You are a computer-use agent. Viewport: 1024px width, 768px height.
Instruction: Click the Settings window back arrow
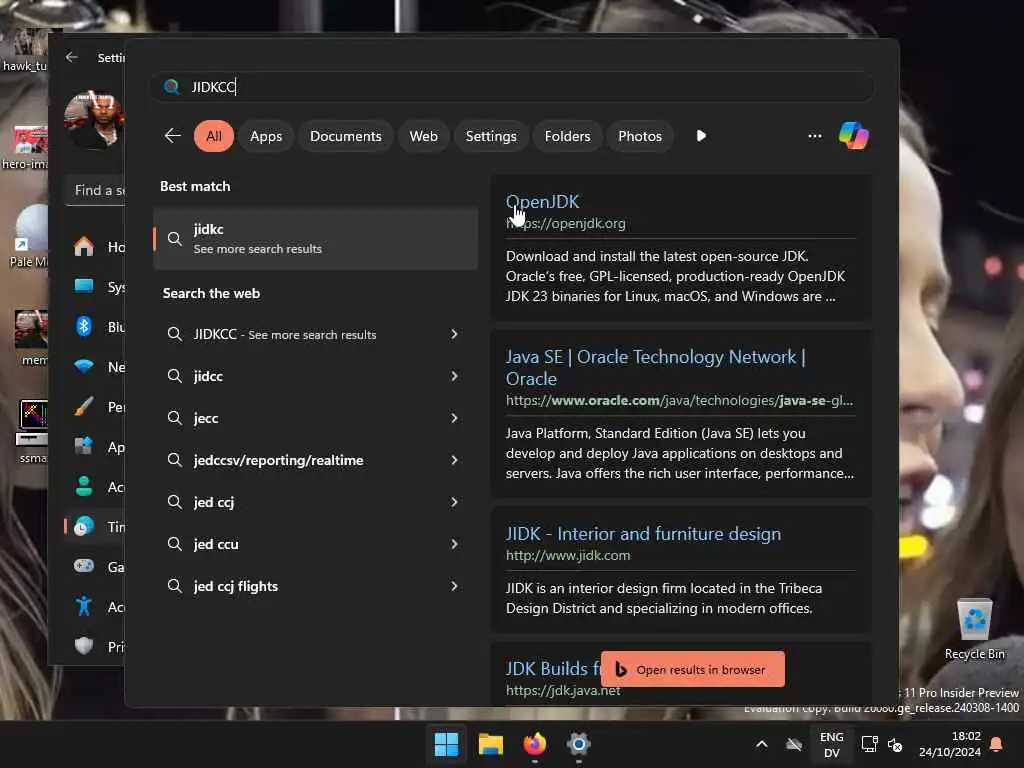[x=72, y=57]
